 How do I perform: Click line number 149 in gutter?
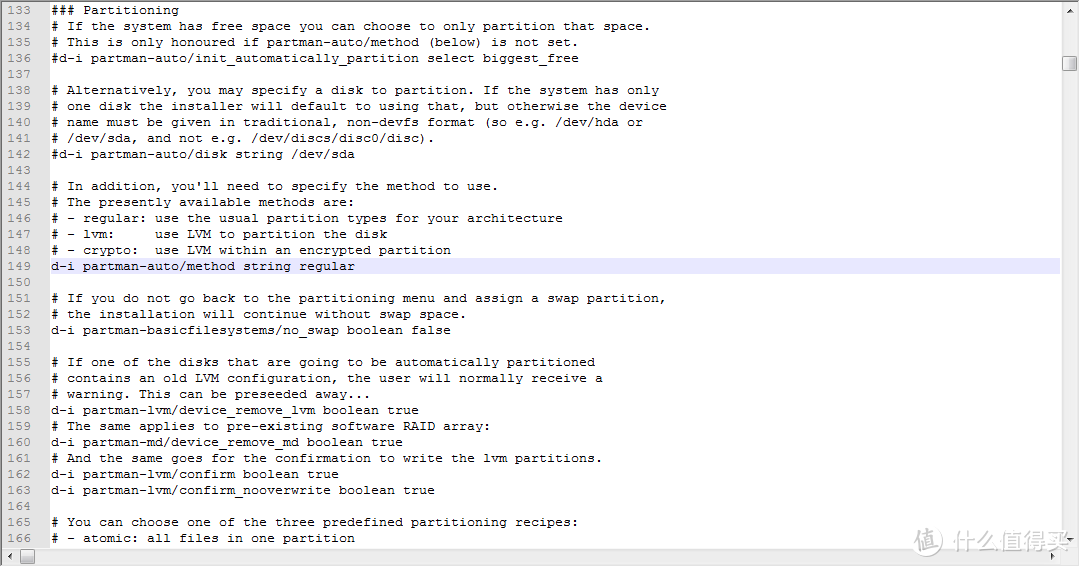point(19,266)
